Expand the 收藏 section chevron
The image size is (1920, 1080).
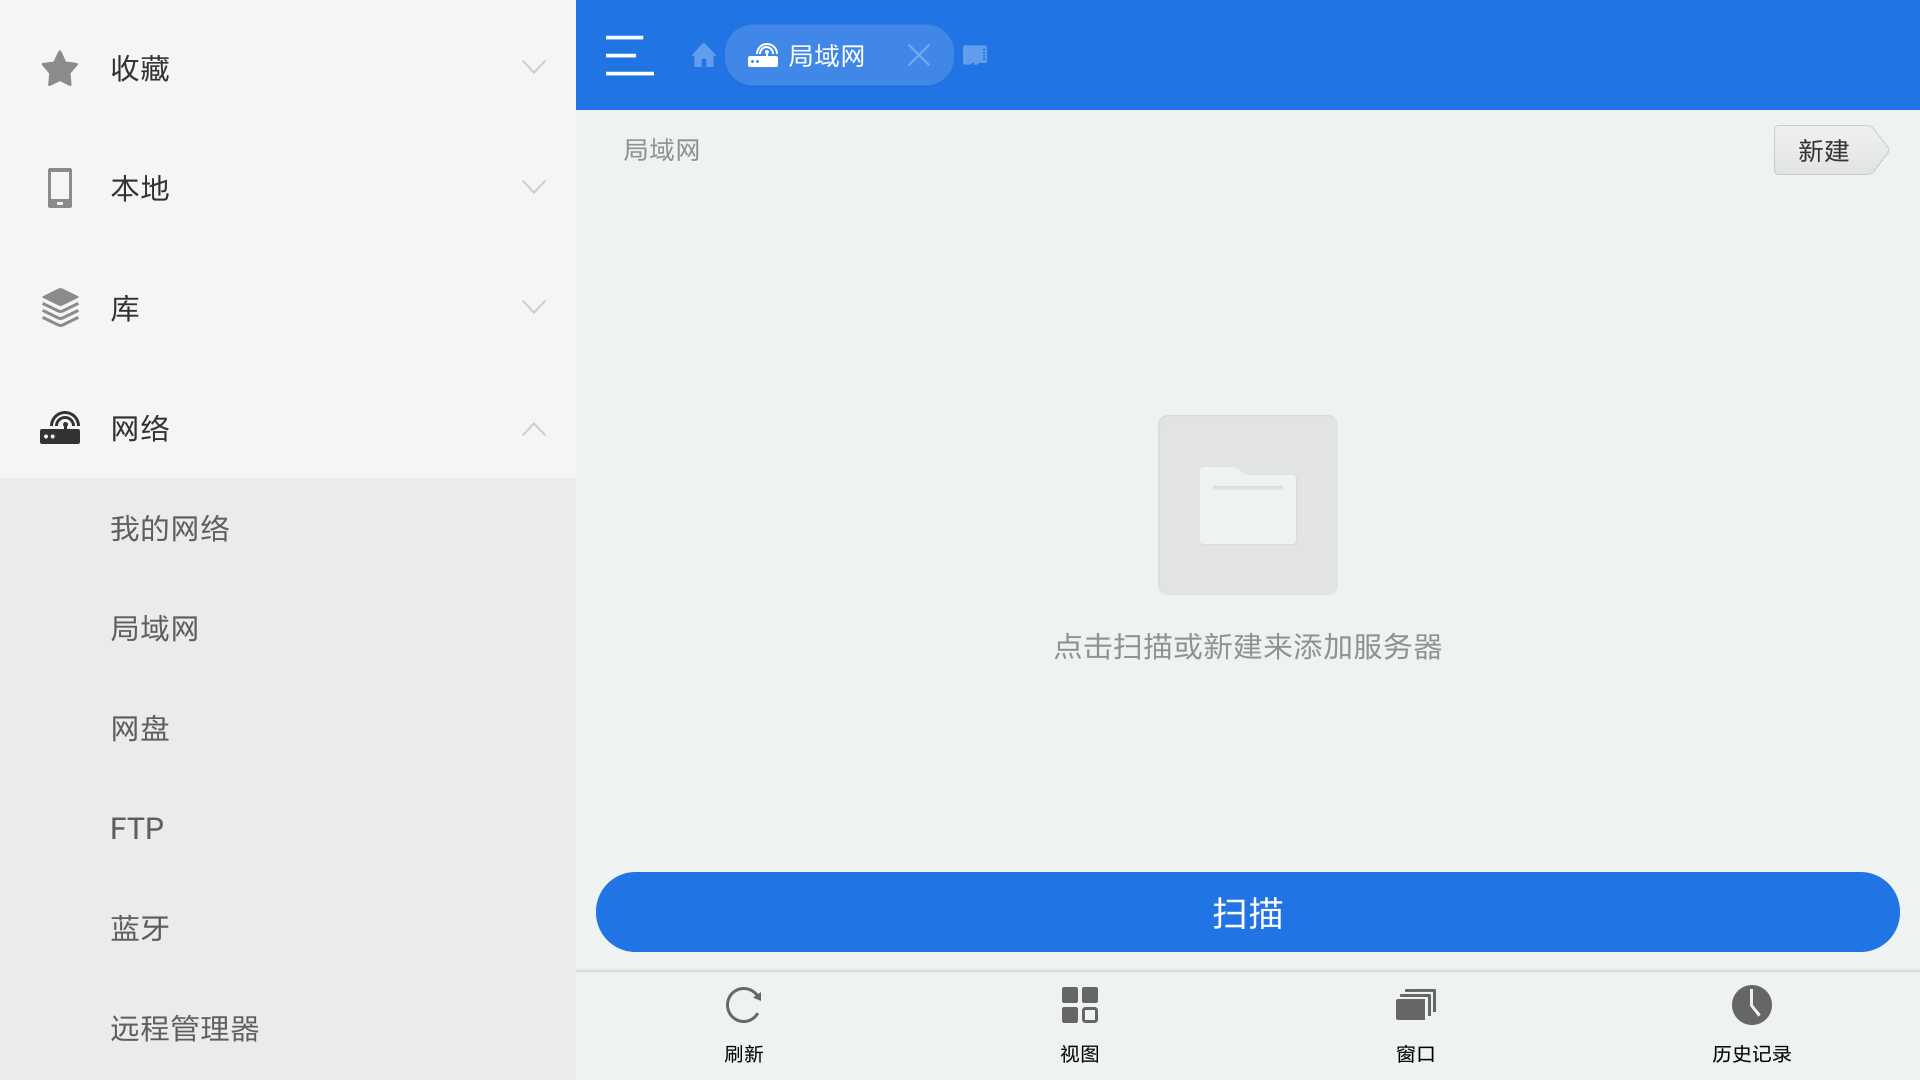click(x=534, y=67)
